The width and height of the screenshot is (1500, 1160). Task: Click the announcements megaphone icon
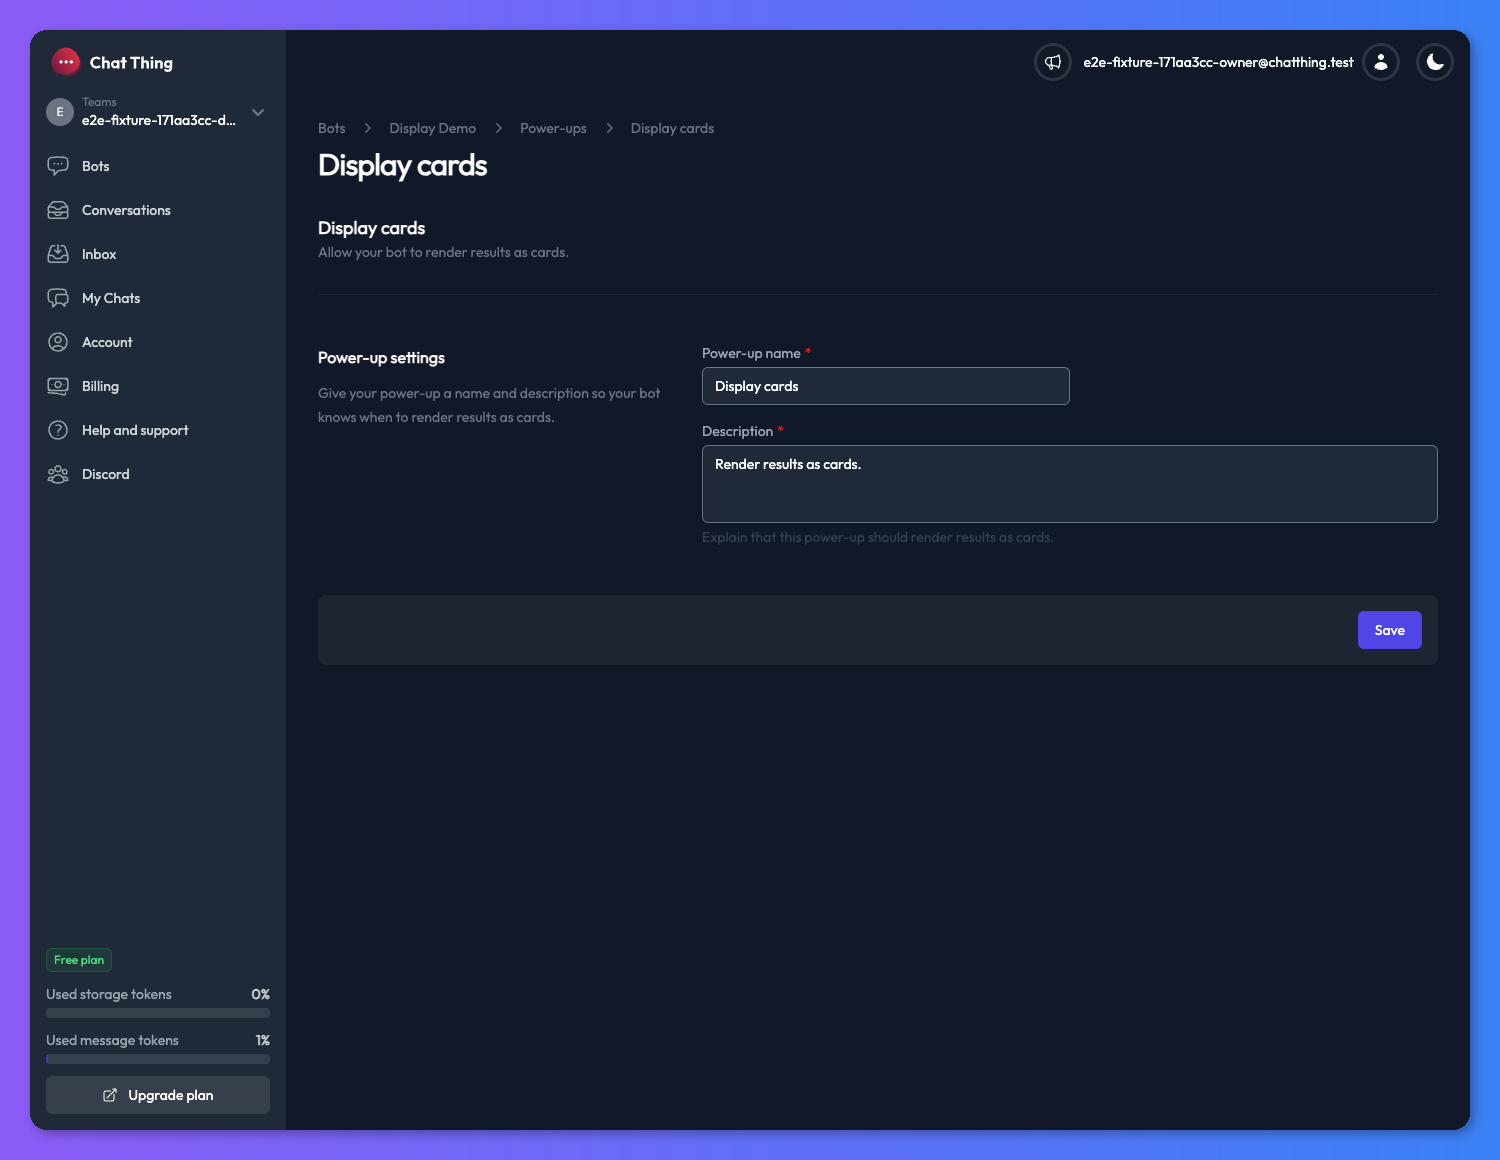(x=1052, y=62)
